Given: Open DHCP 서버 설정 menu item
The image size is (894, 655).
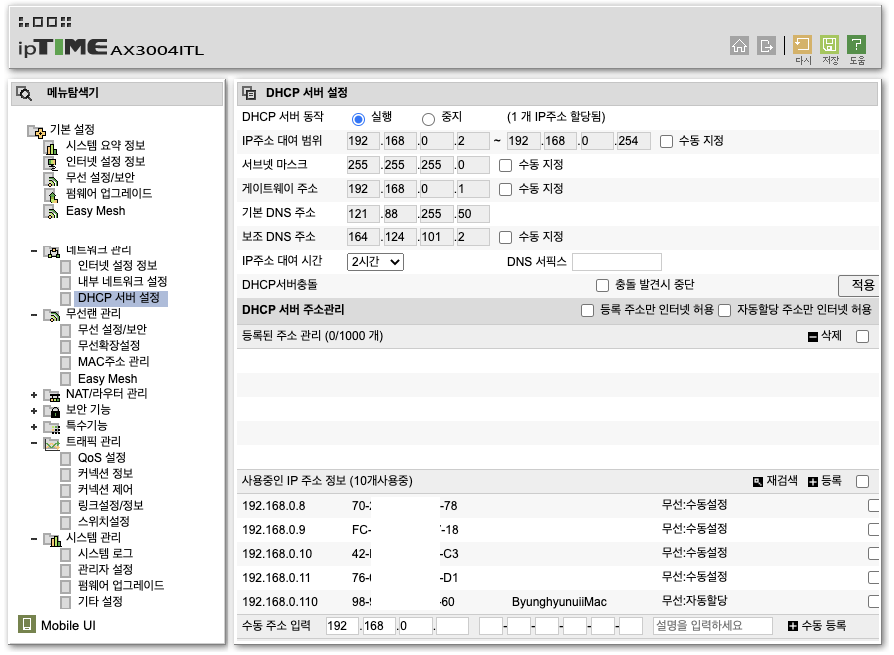Looking at the screenshot, I should tap(119, 298).
